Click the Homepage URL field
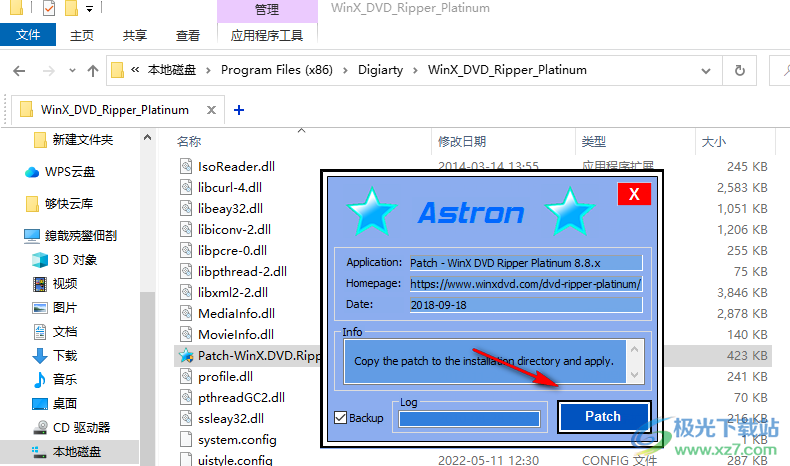Screen dimensions: 790x466 (525, 284)
